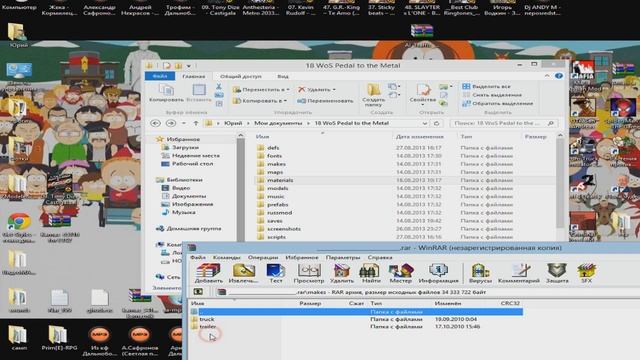Open Google Chrome desktop shortcut
Image resolution: width=640 pixels, height=360 pixels.
pyautogui.click(x=18, y=228)
